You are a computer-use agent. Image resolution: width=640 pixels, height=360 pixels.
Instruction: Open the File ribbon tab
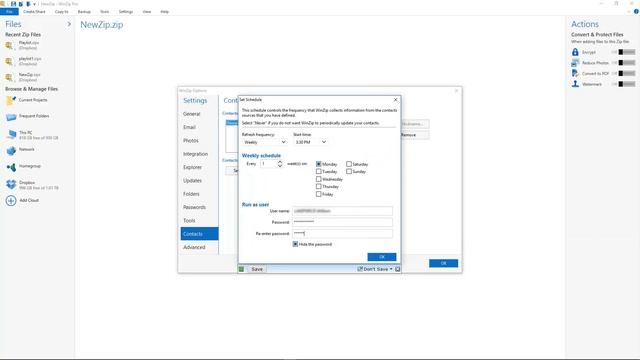coord(9,12)
